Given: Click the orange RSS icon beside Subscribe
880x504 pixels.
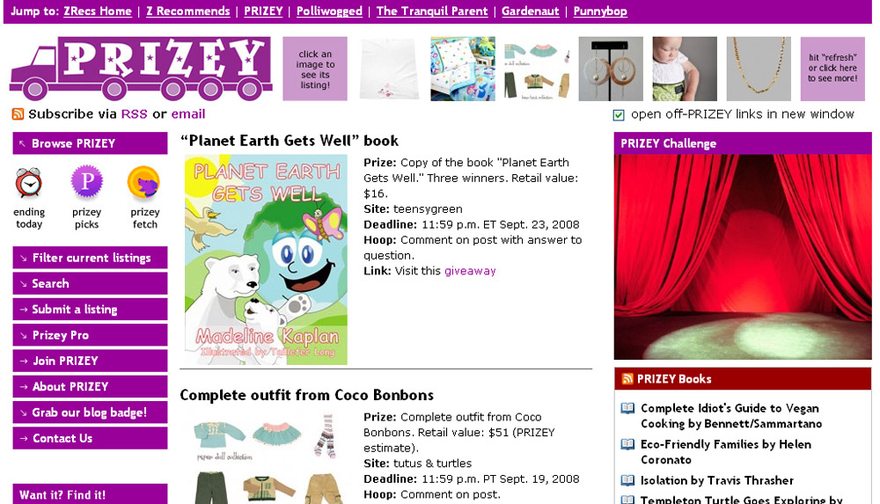Looking at the screenshot, I should 18,114.
